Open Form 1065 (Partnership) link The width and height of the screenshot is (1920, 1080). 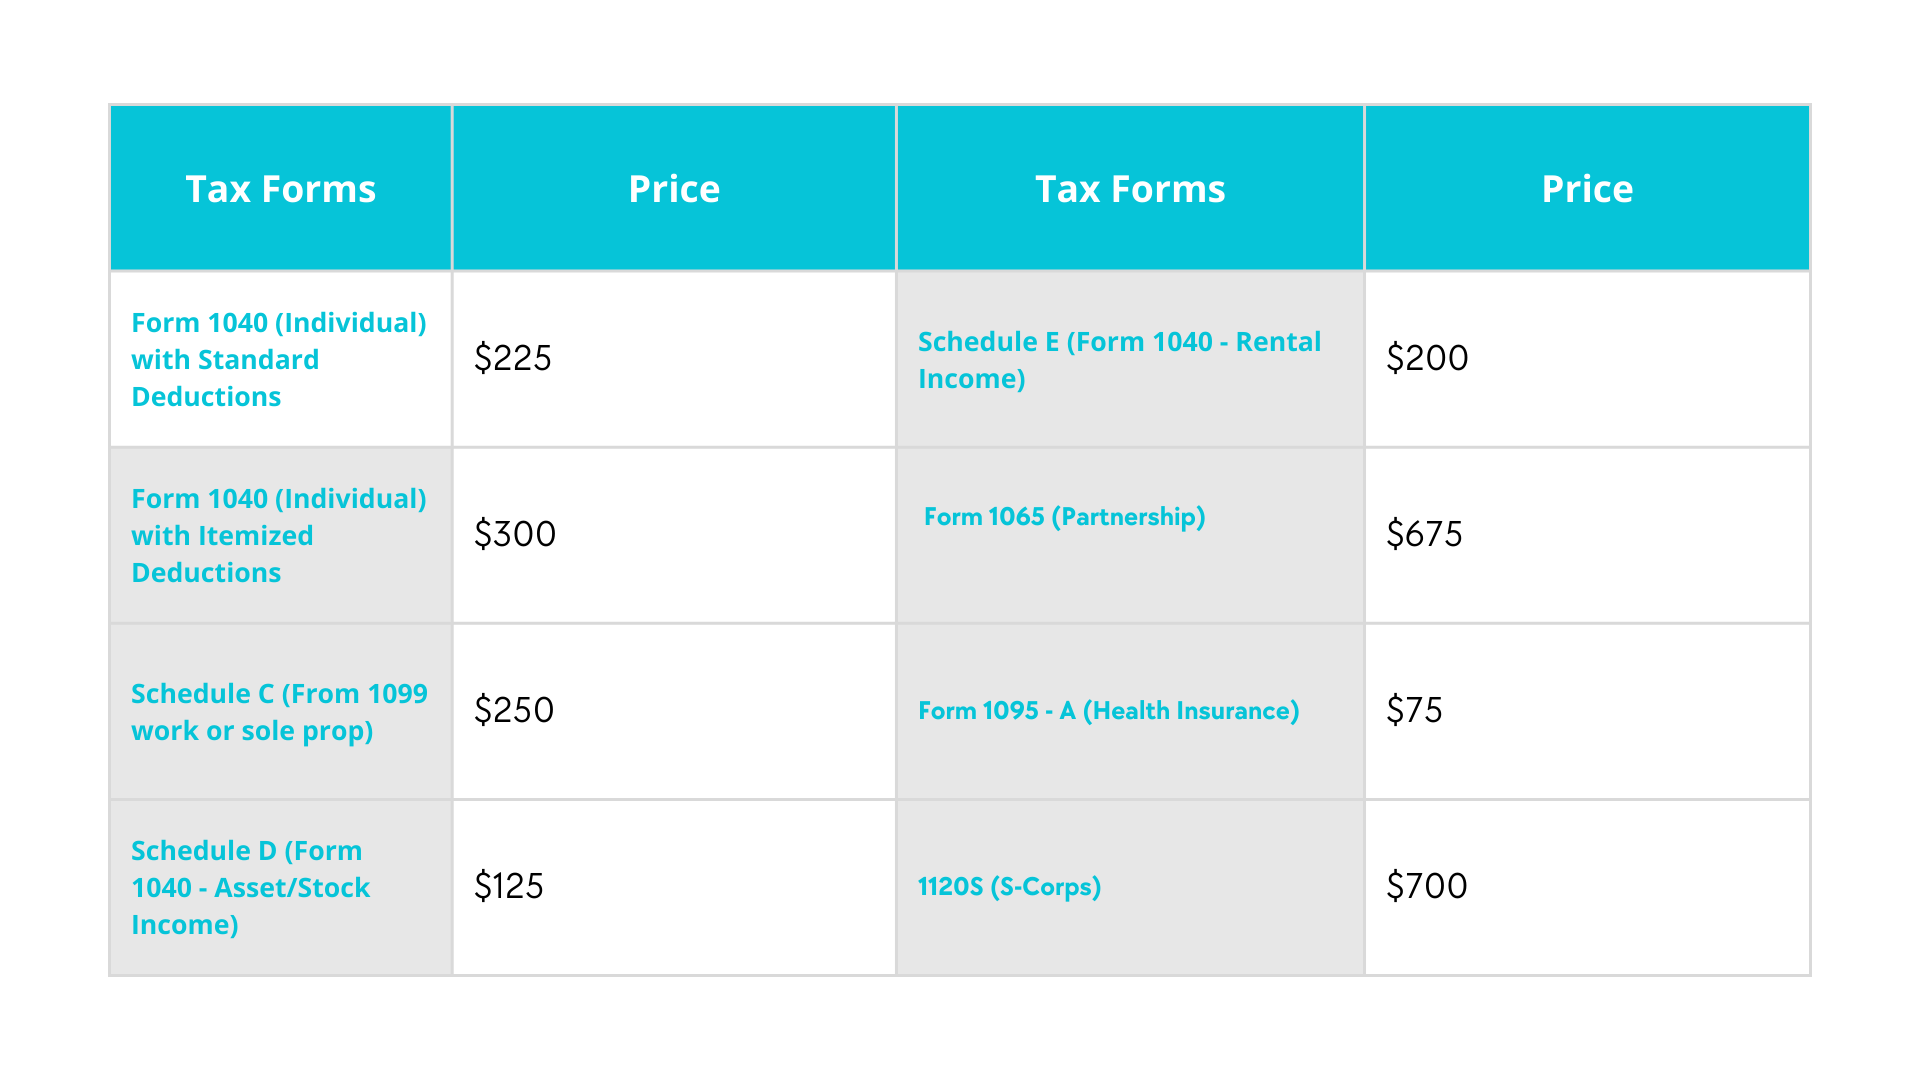coord(1064,516)
